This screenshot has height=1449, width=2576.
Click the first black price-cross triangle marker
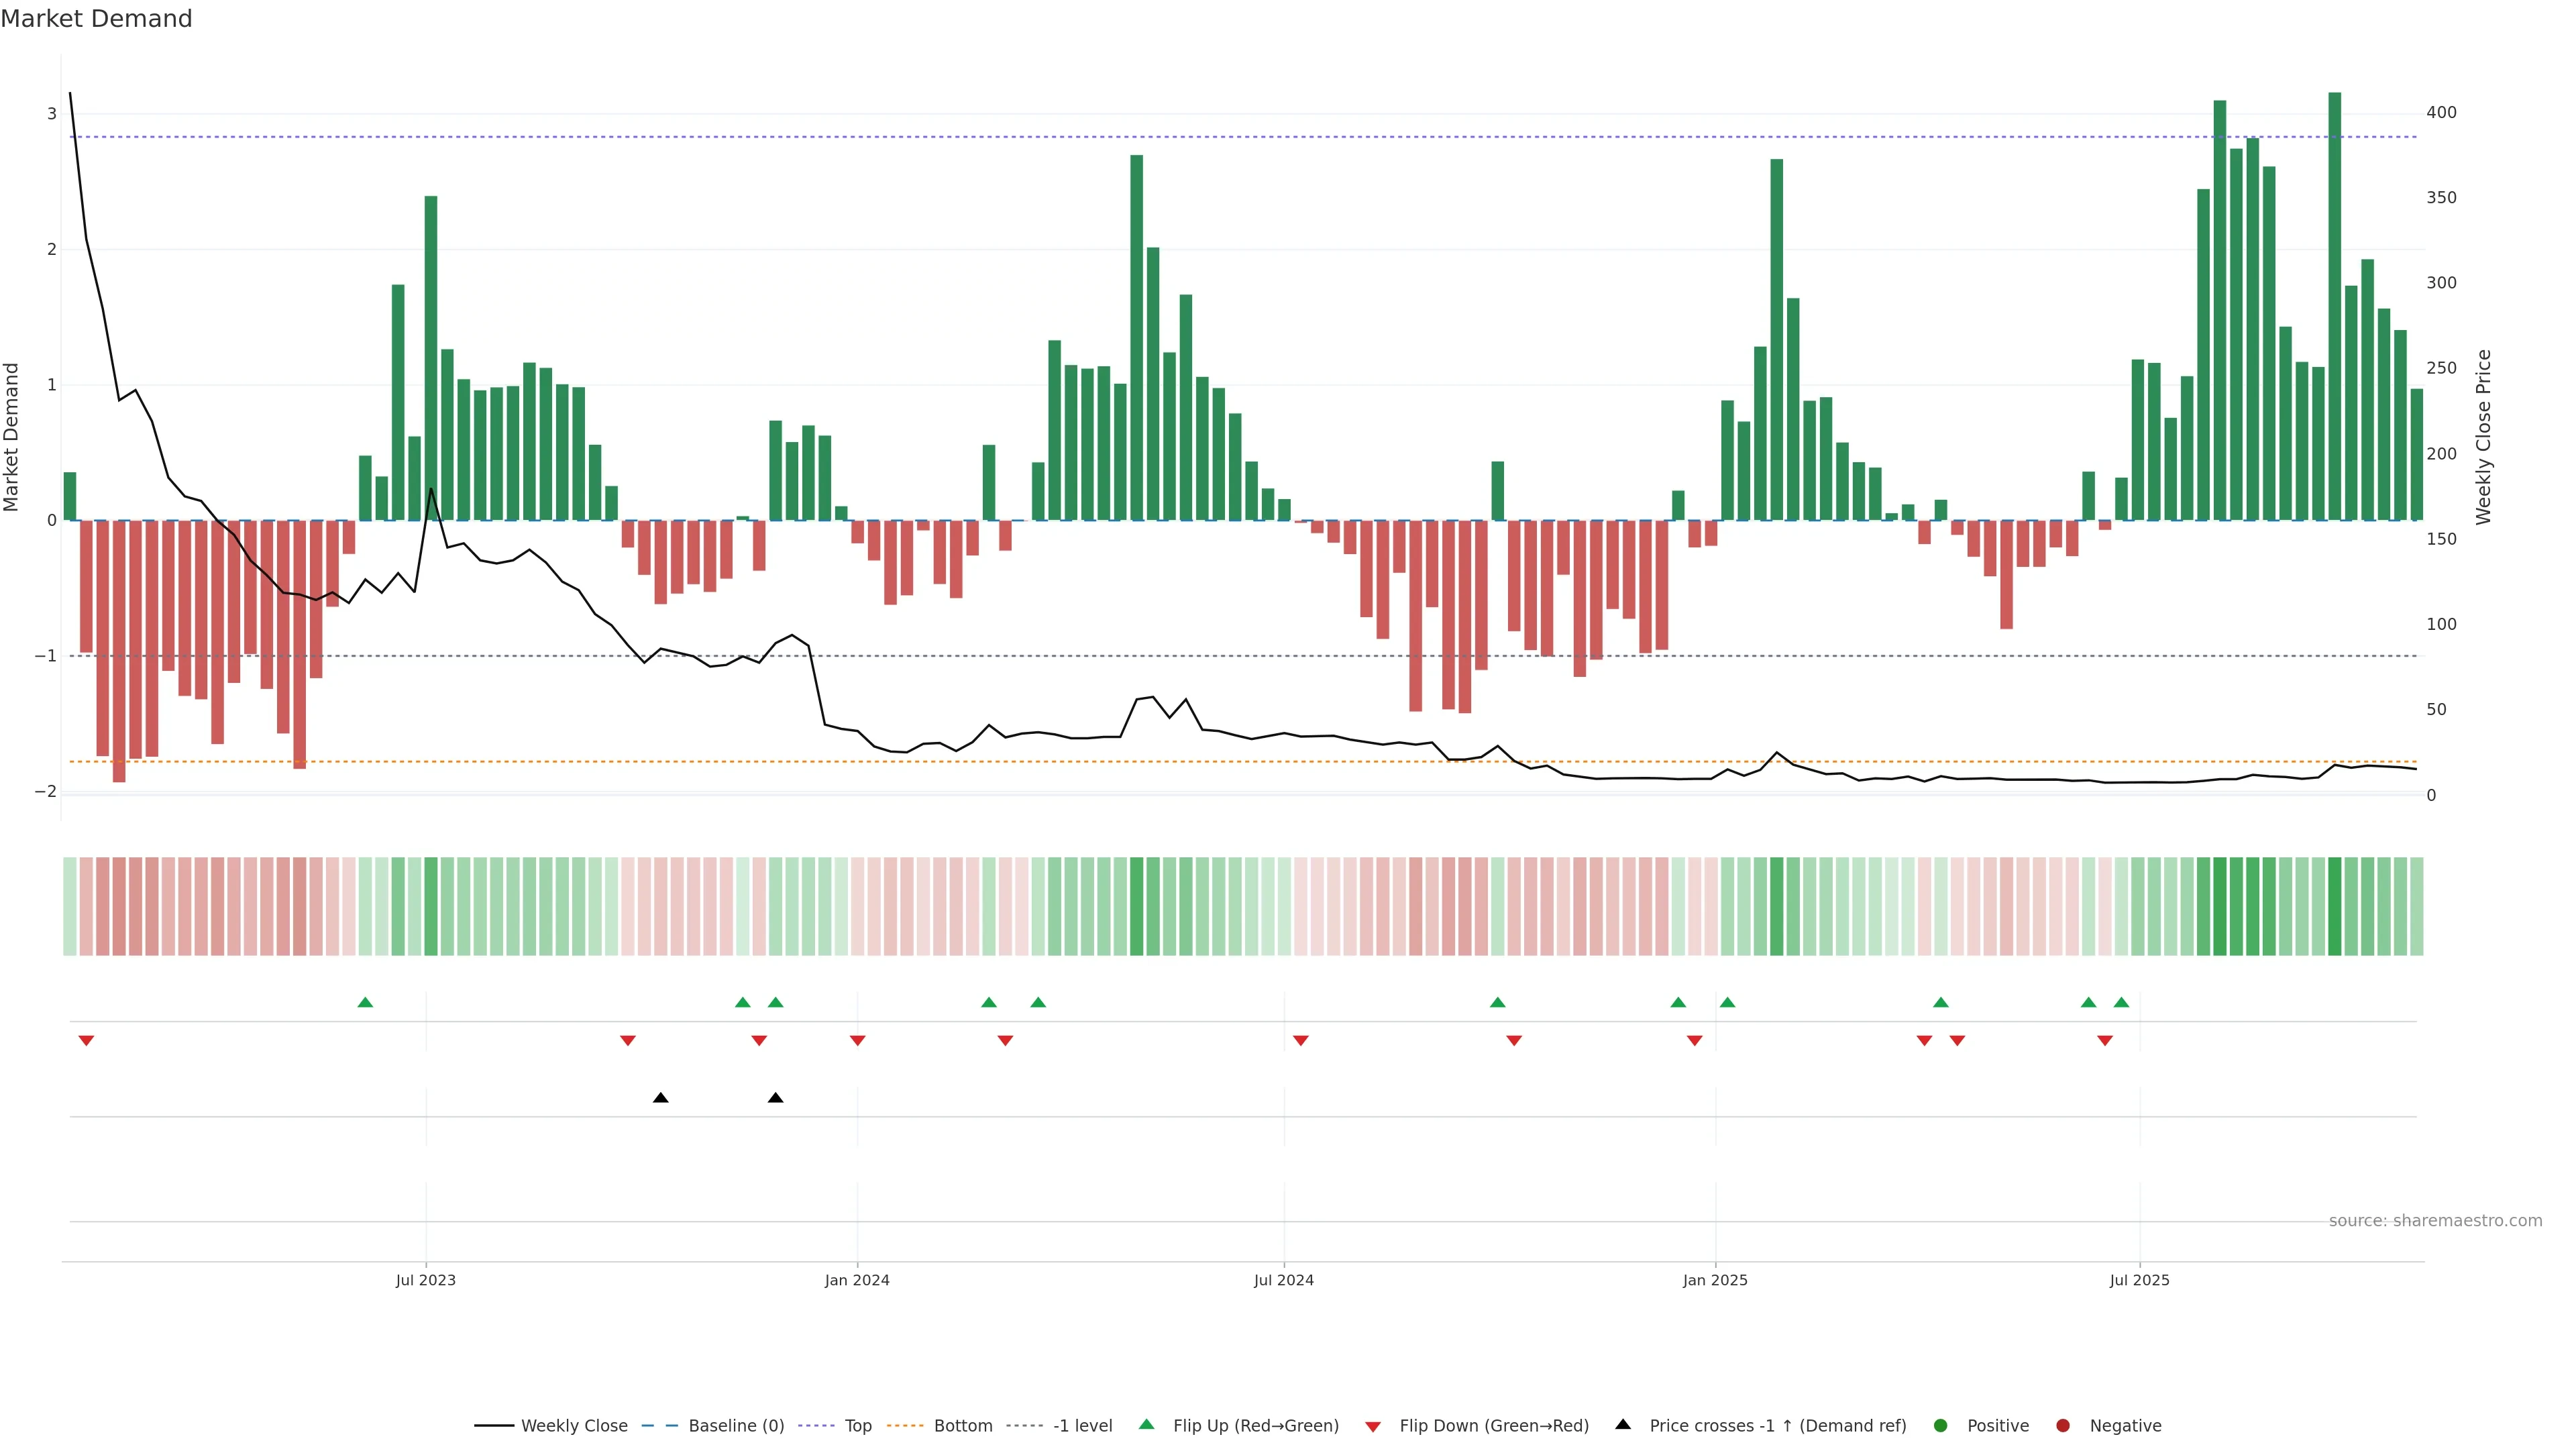(660, 1098)
